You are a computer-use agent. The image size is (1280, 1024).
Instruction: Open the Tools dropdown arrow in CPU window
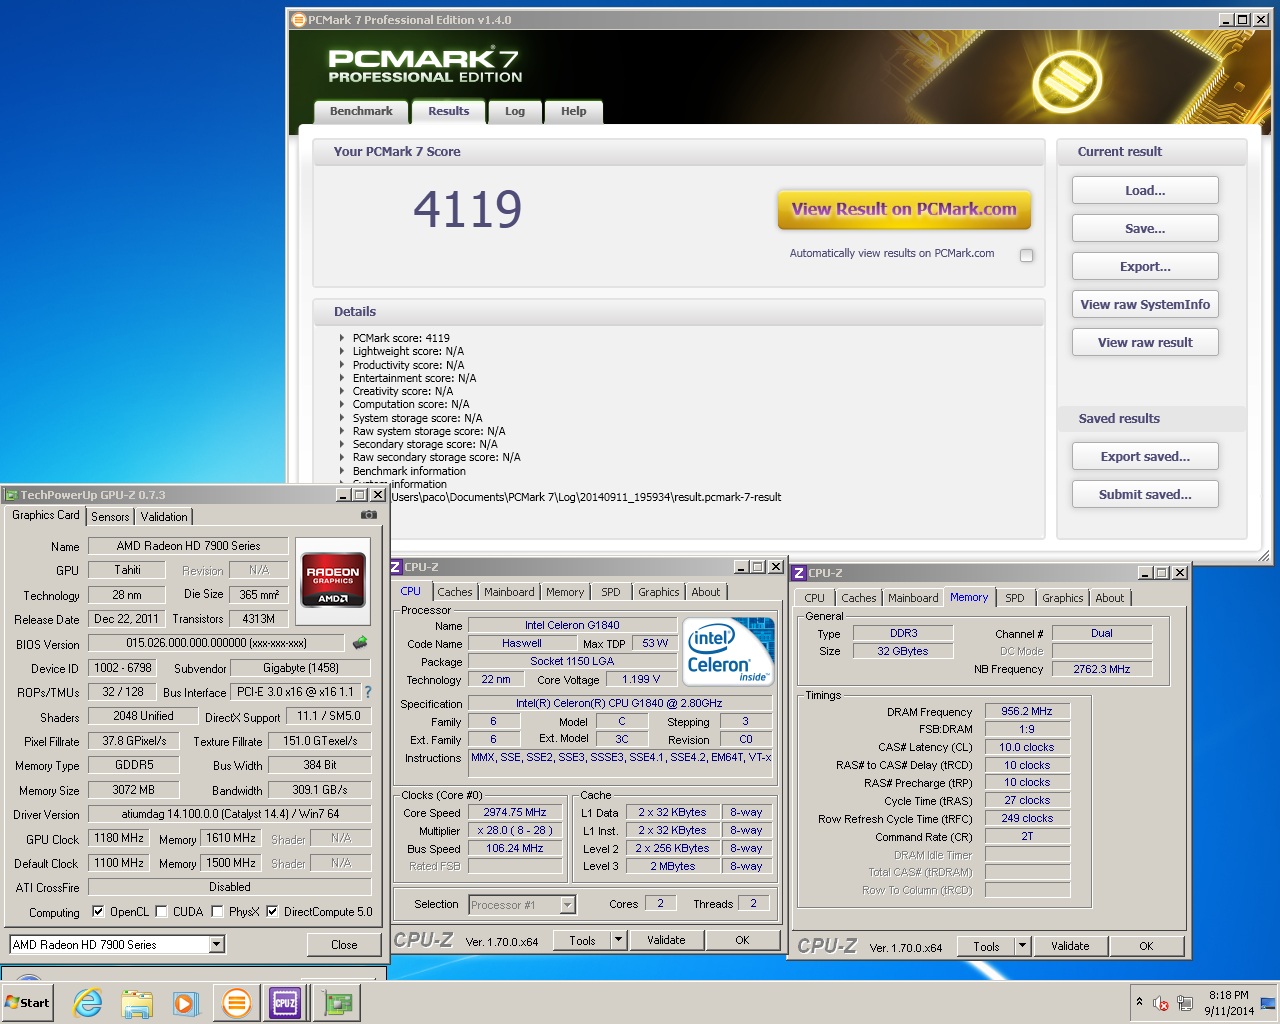pyautogui.click(x=618, y=940)
